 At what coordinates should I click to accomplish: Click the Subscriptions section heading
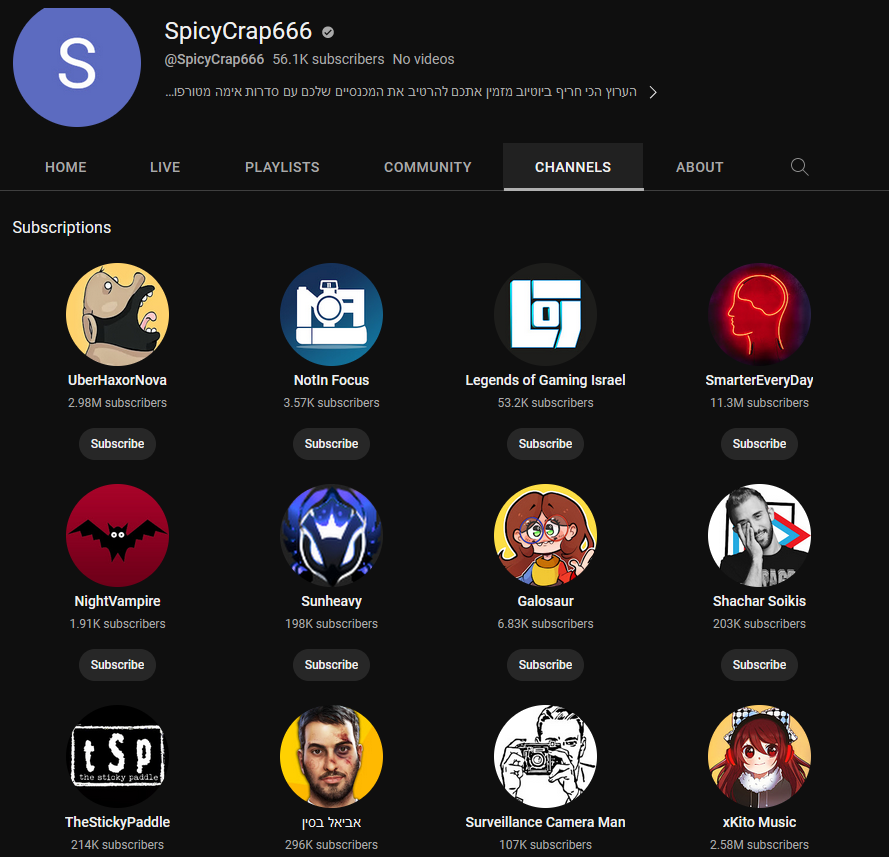62,228
